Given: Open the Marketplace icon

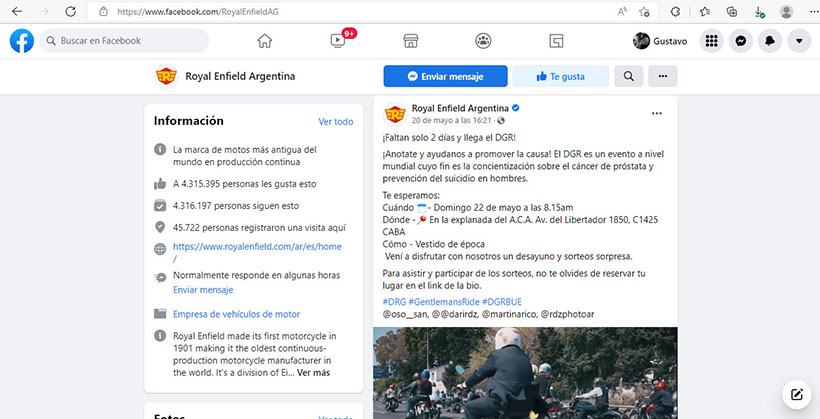Looking at the screenshot, I should point(410,41).
